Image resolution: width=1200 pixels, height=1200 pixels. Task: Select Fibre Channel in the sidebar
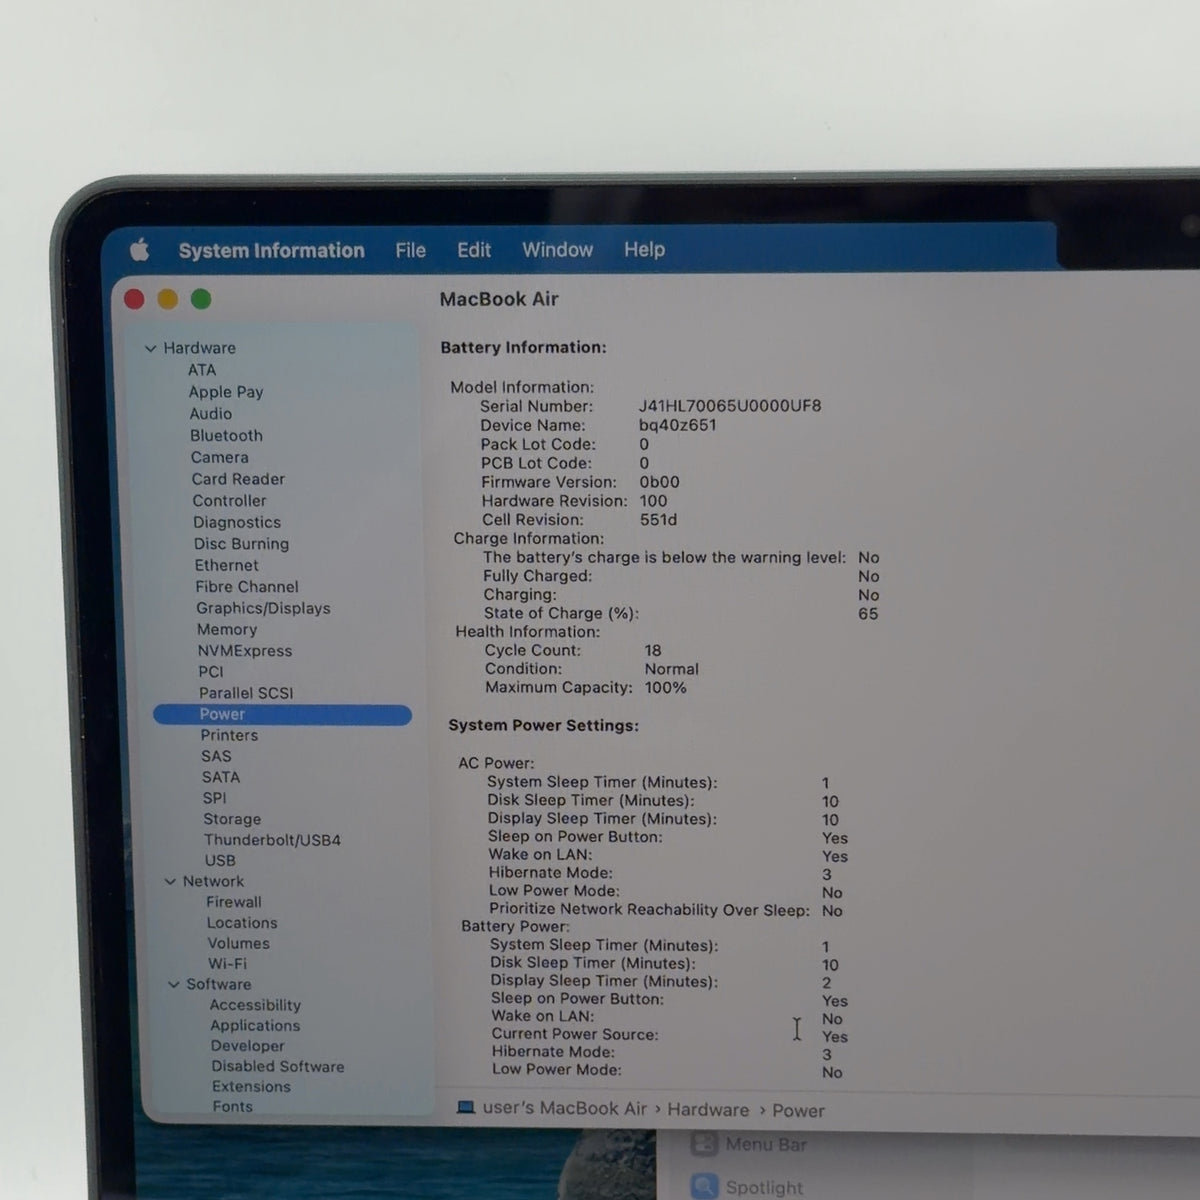pyautogui.click(x=247, y=586)
